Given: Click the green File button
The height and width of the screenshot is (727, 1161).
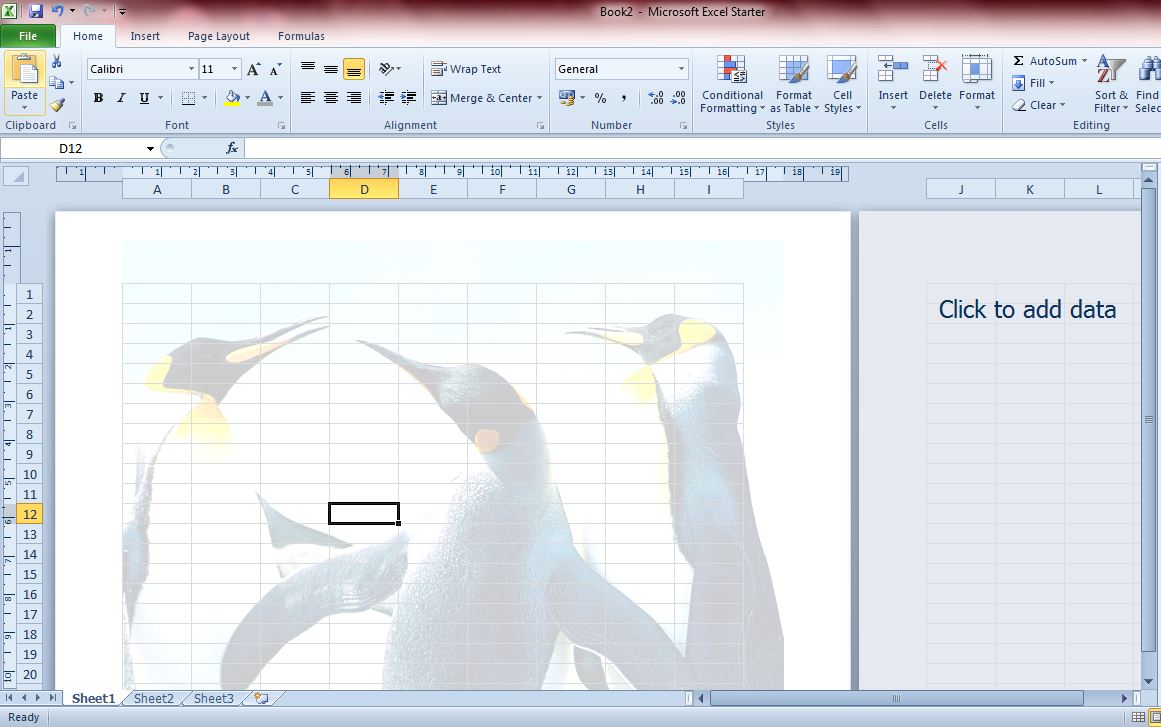Looking at the screenshot, I should tap(28, 36).
